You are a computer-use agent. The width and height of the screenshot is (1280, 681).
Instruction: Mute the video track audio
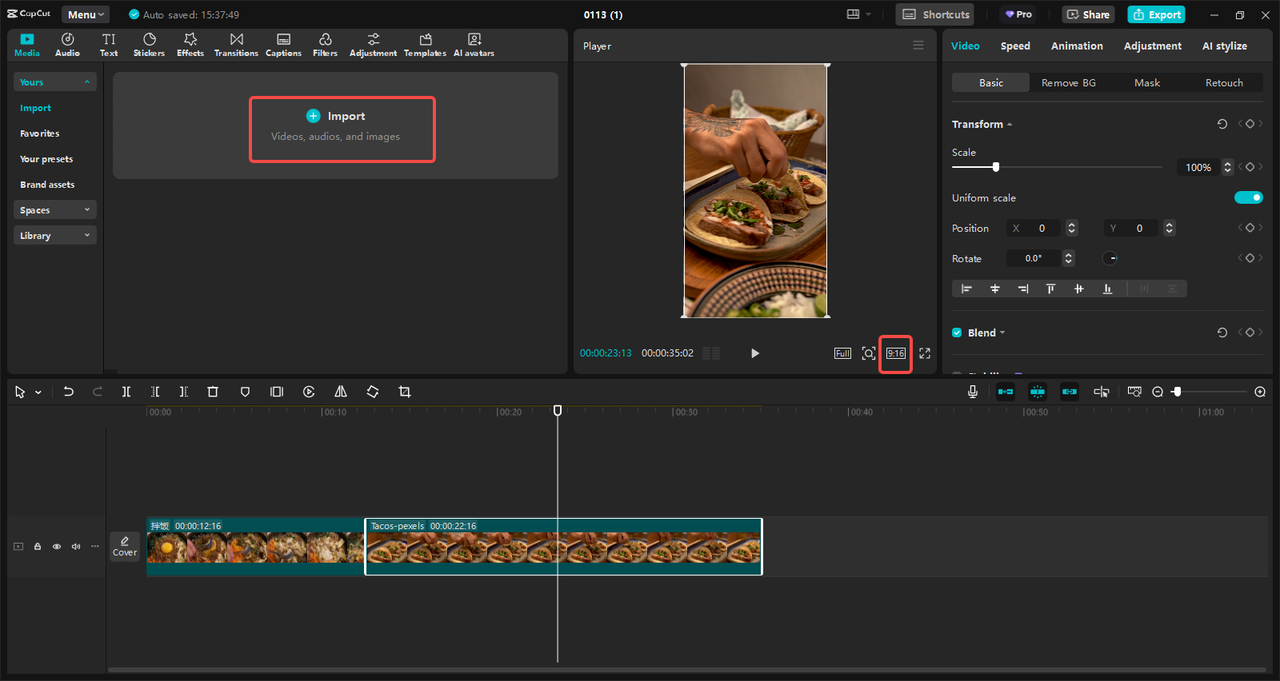pos(76,547)
